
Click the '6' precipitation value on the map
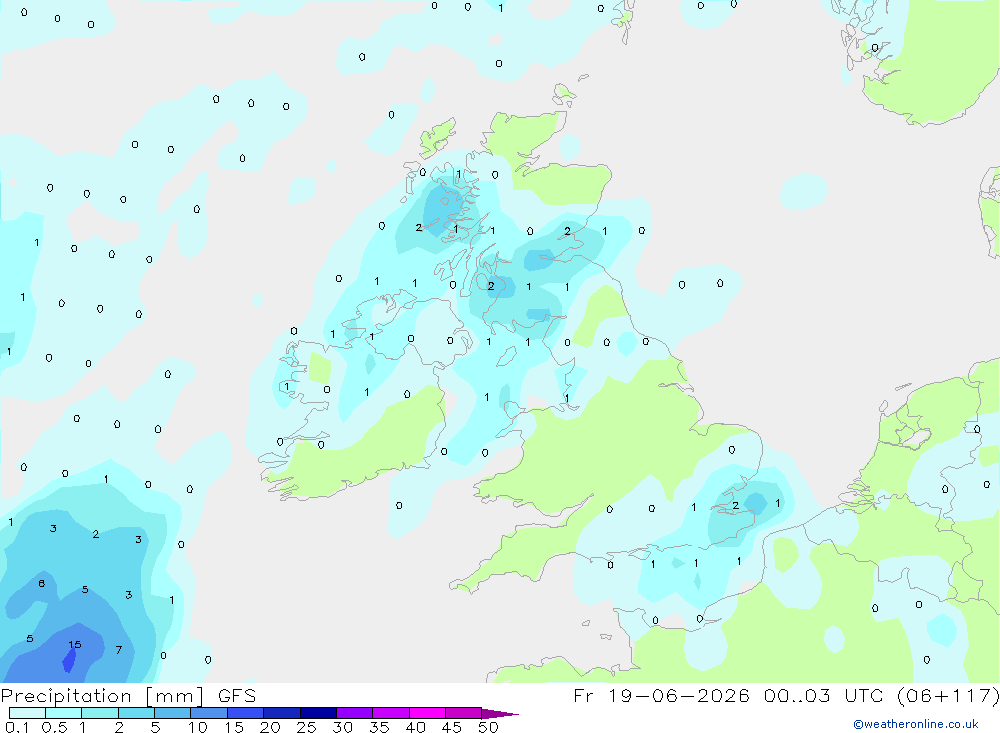click(x=41, y=584)
